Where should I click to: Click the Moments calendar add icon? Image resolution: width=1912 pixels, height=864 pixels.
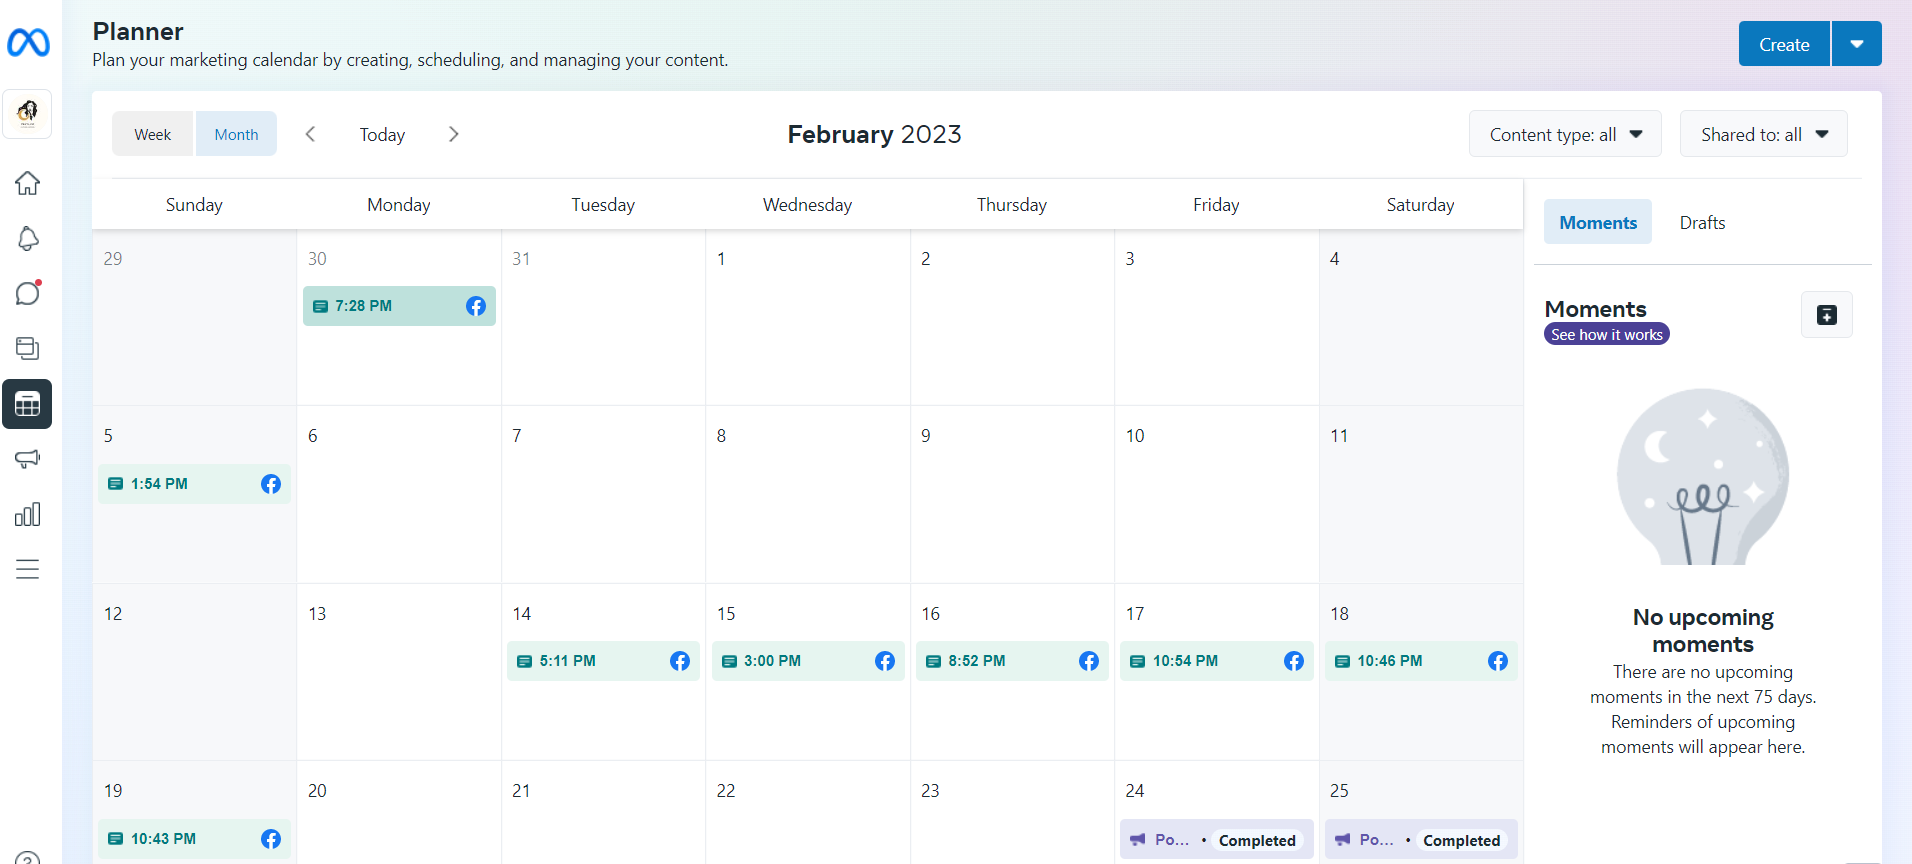[x=1826, y=315]
